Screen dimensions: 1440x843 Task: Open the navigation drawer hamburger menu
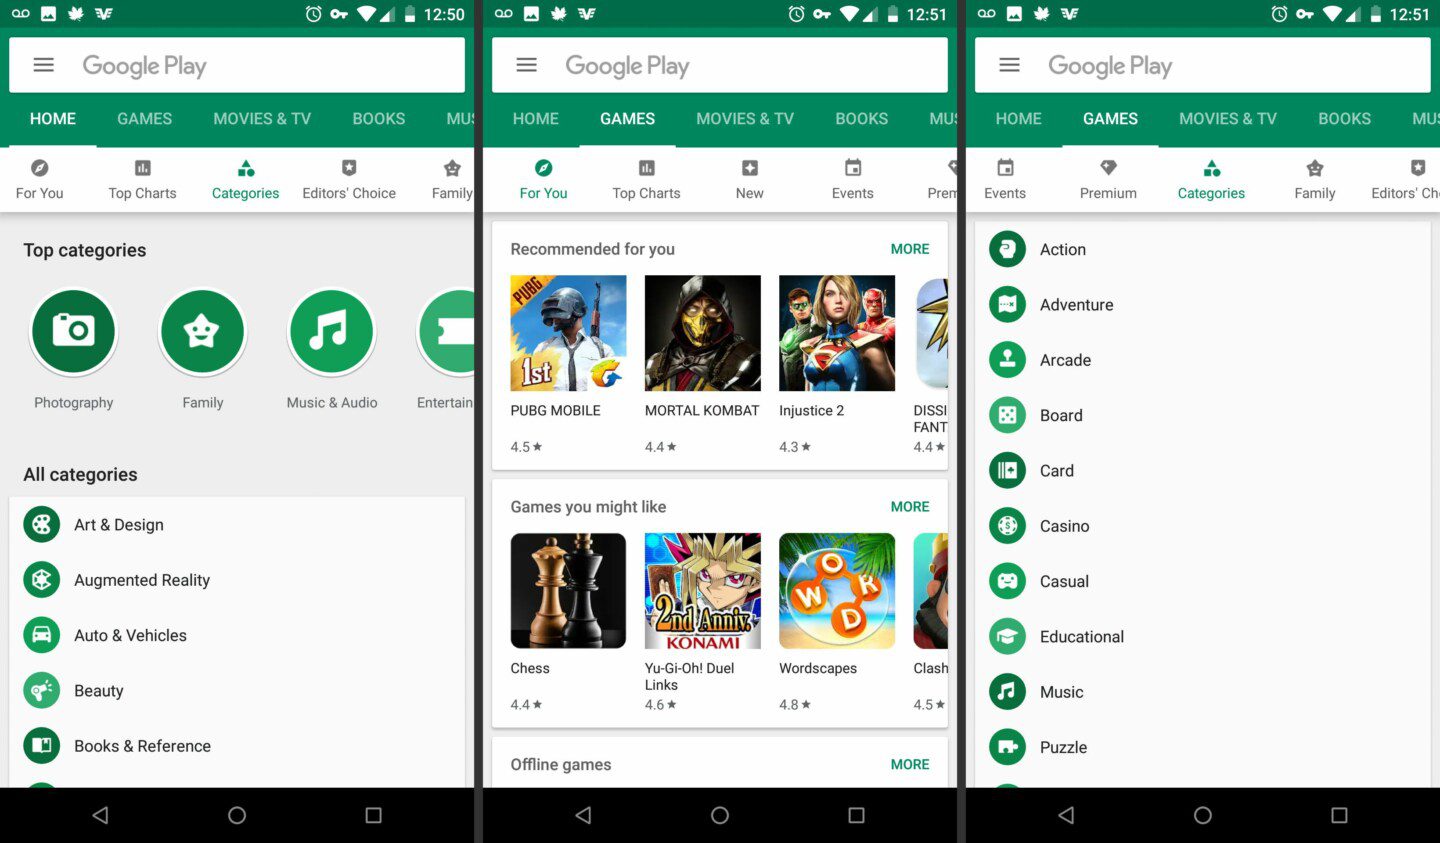point(43,64)
